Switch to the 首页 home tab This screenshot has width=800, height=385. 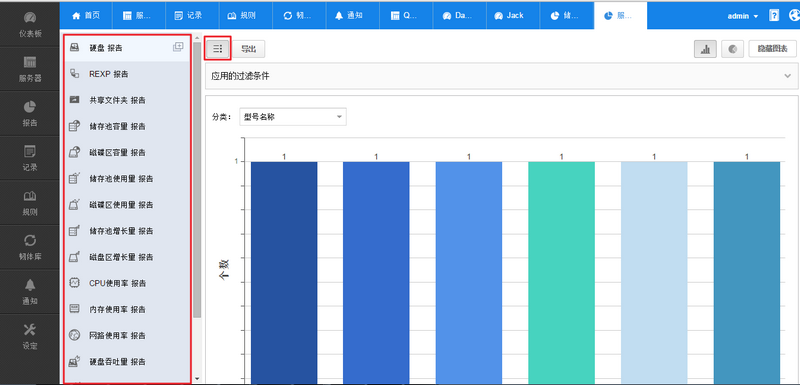click(x=86, y=16)
